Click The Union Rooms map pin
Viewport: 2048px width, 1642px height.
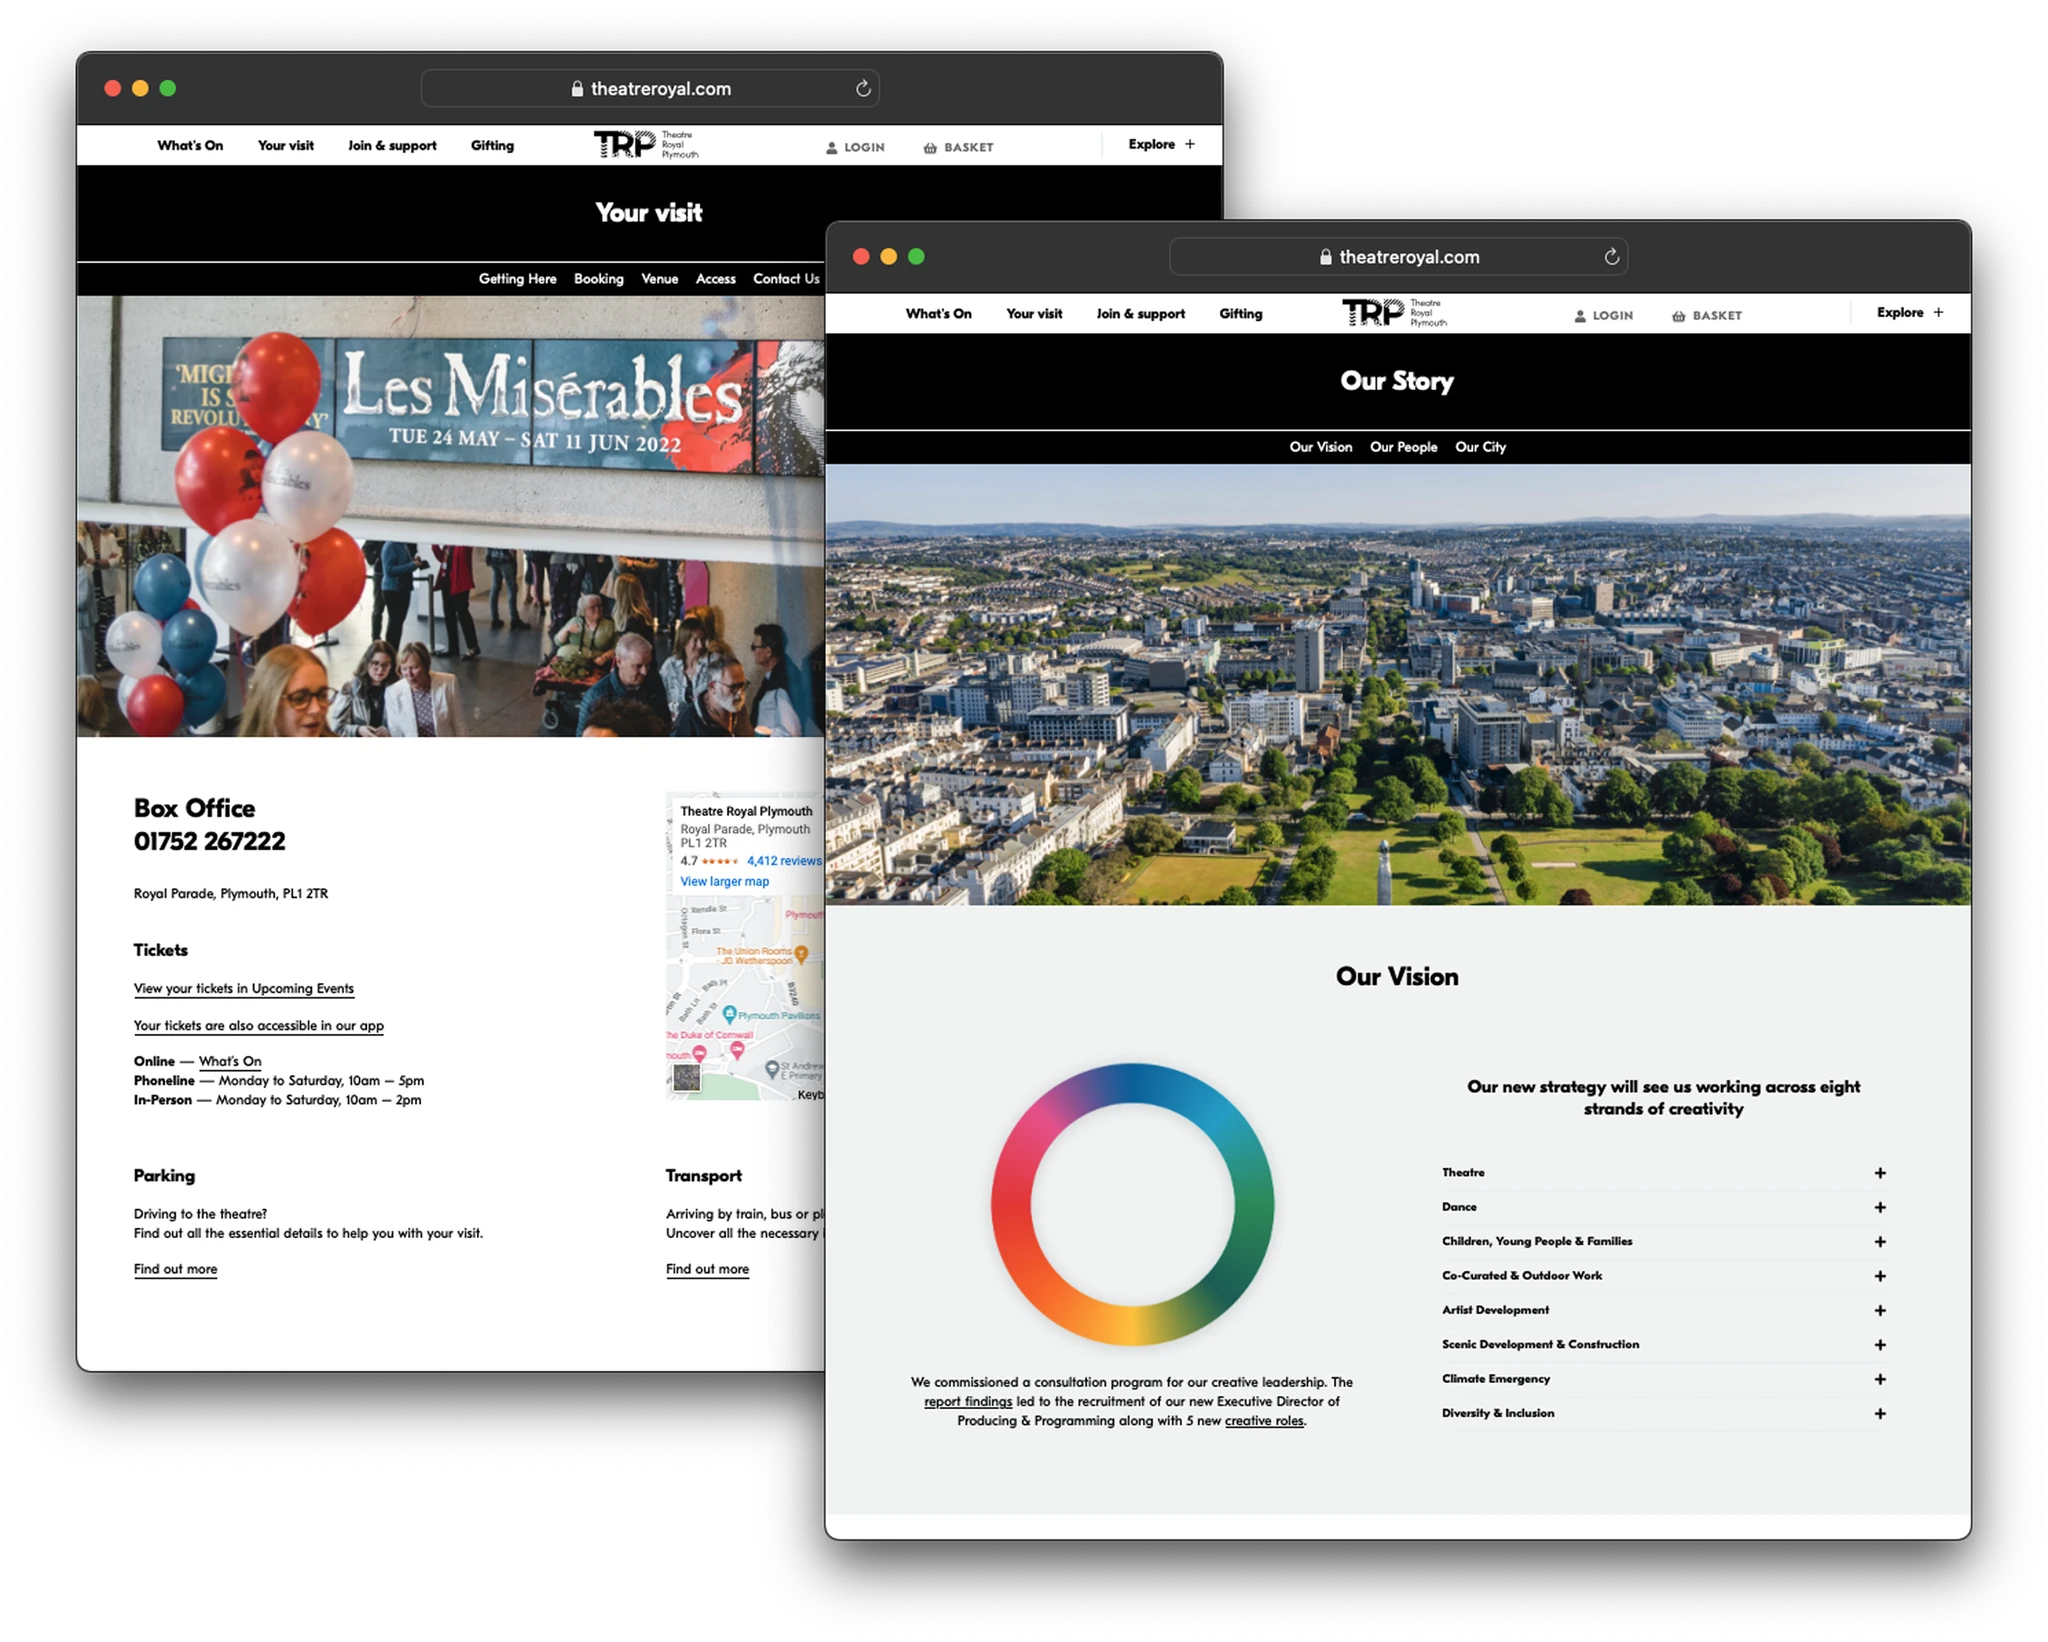tap(801, 954)
